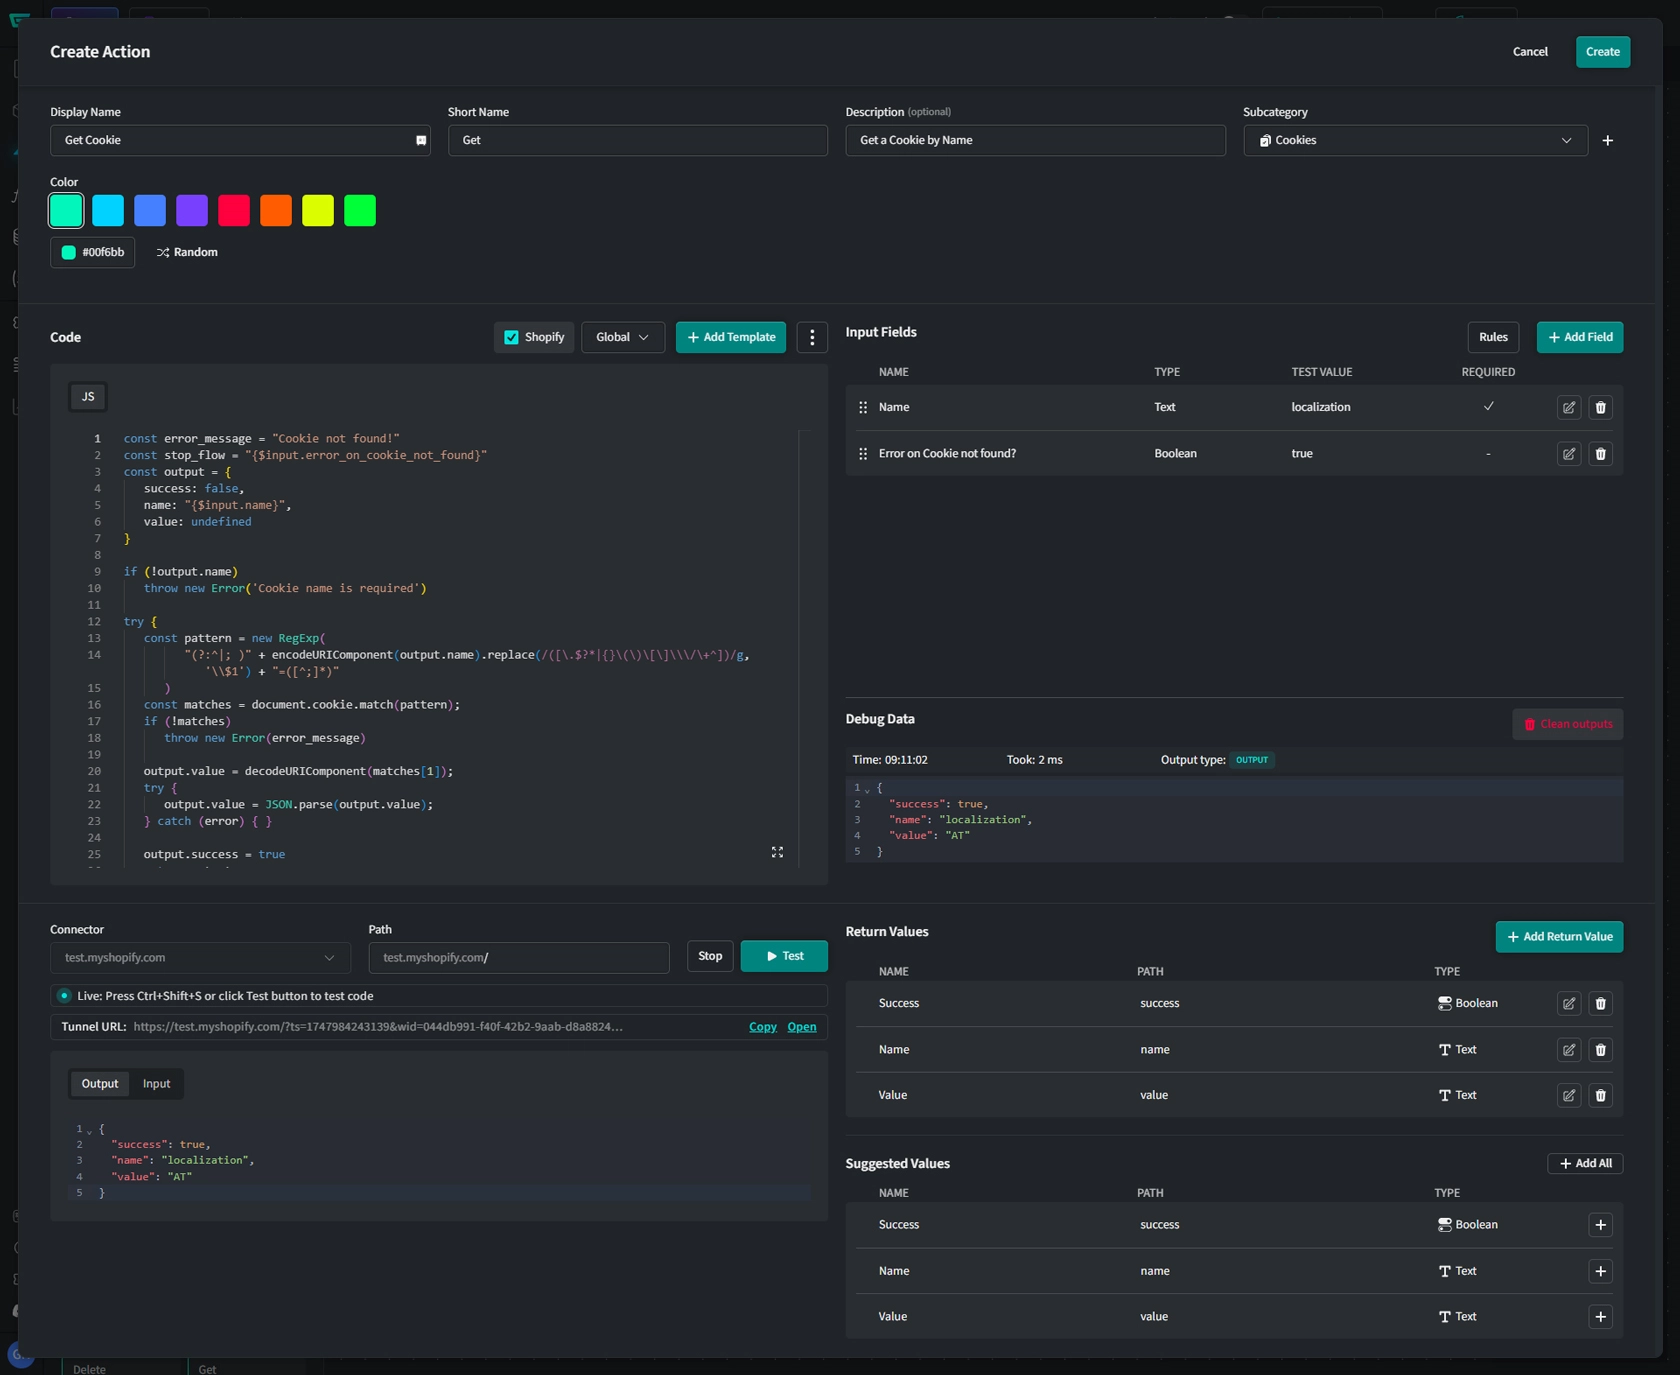The width and height of the screenshot is (1680, 1375).
Task: Select the red color swatch
Action: (x=234, y=210)
